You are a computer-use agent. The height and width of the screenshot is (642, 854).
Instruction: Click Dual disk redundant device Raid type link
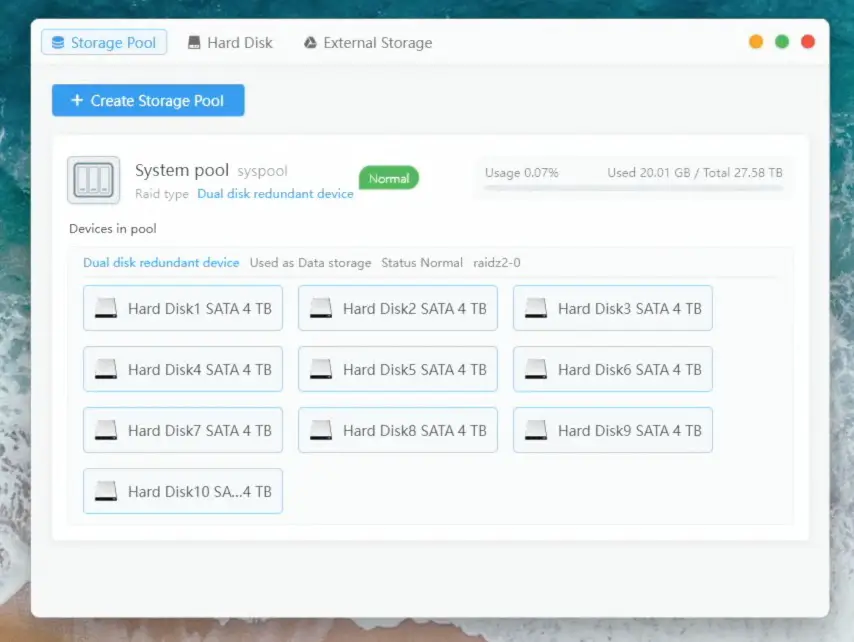pyautogui.click(x=275, y=194)
